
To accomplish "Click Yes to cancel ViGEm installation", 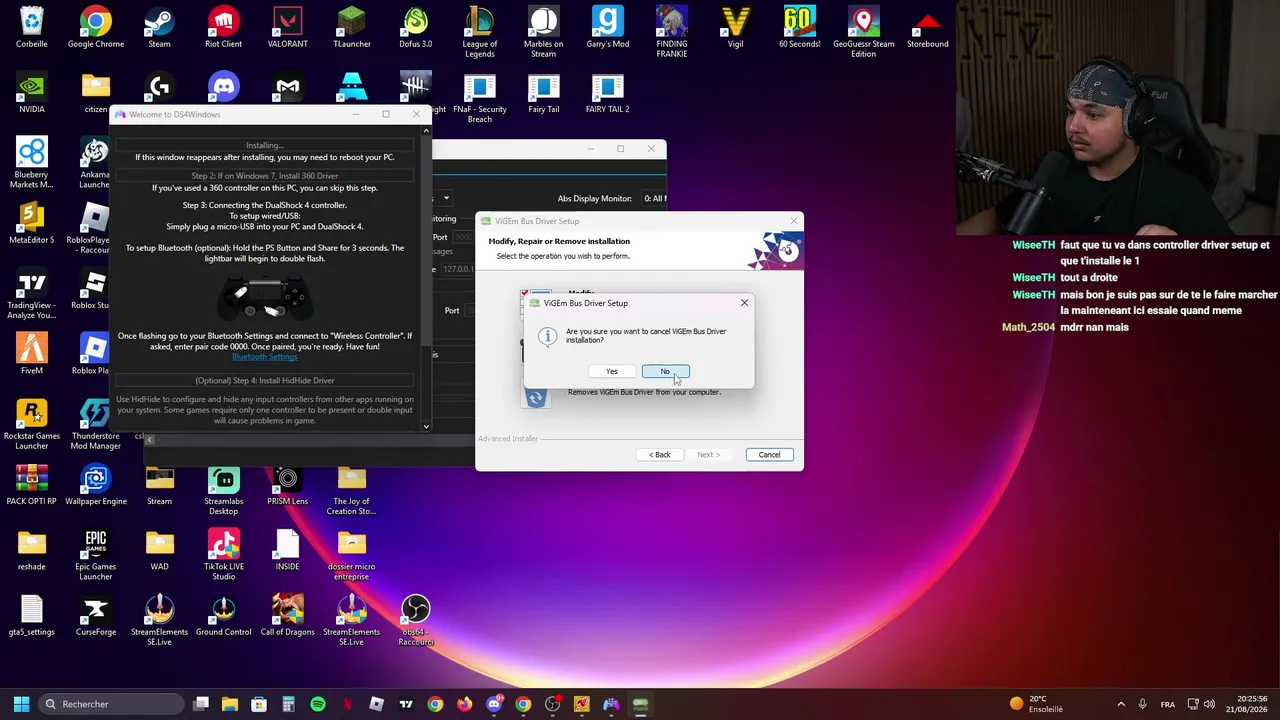I will pyautogui.click(x=611, y=372).
